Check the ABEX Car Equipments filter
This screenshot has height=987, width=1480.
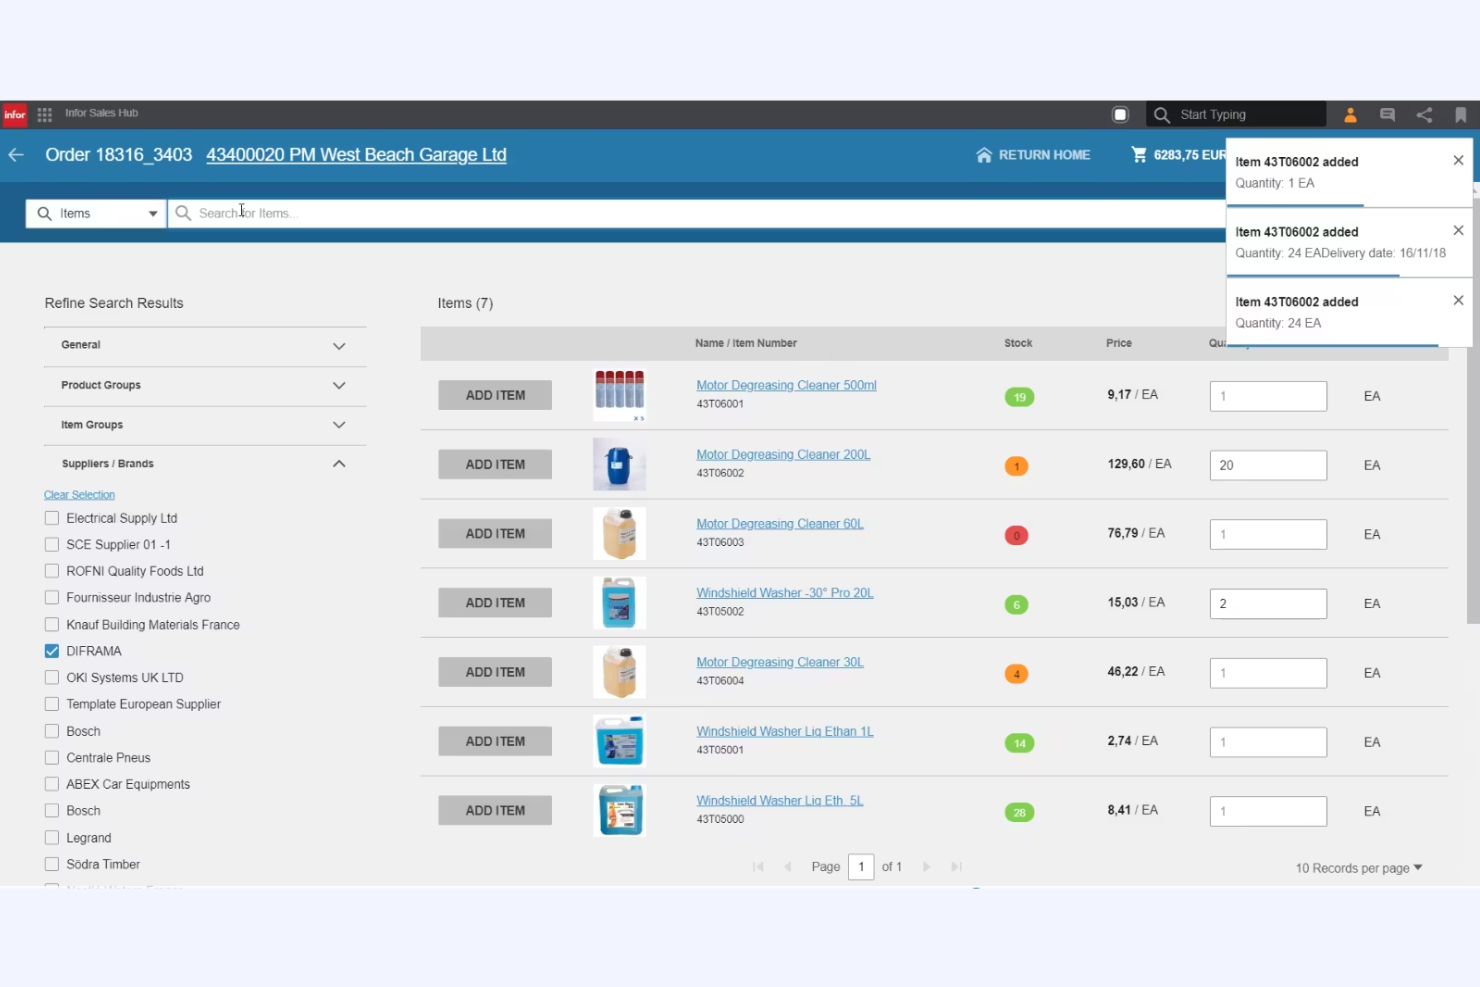[52, 784]
